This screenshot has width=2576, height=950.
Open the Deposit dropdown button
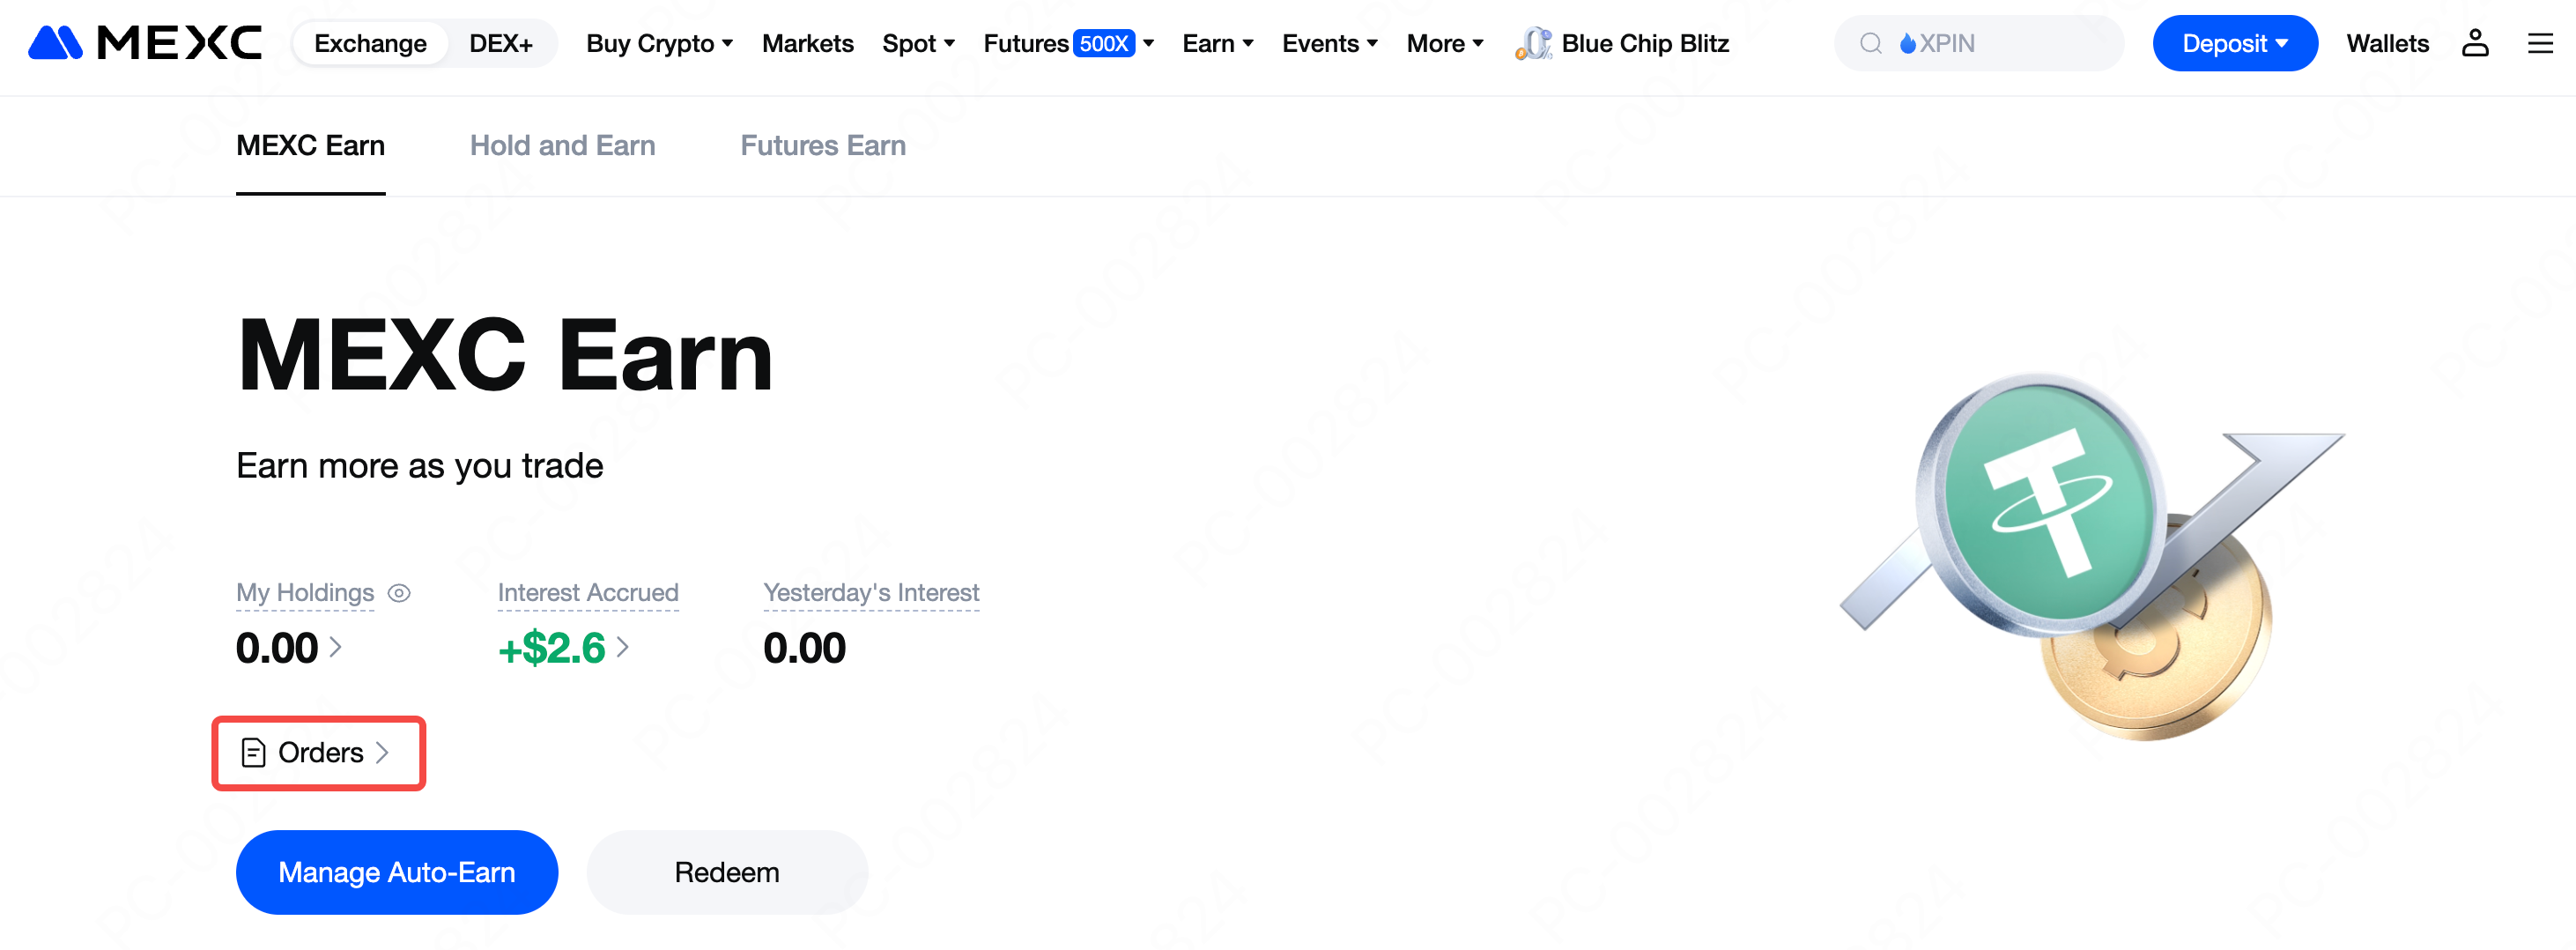click(2234, 43)
